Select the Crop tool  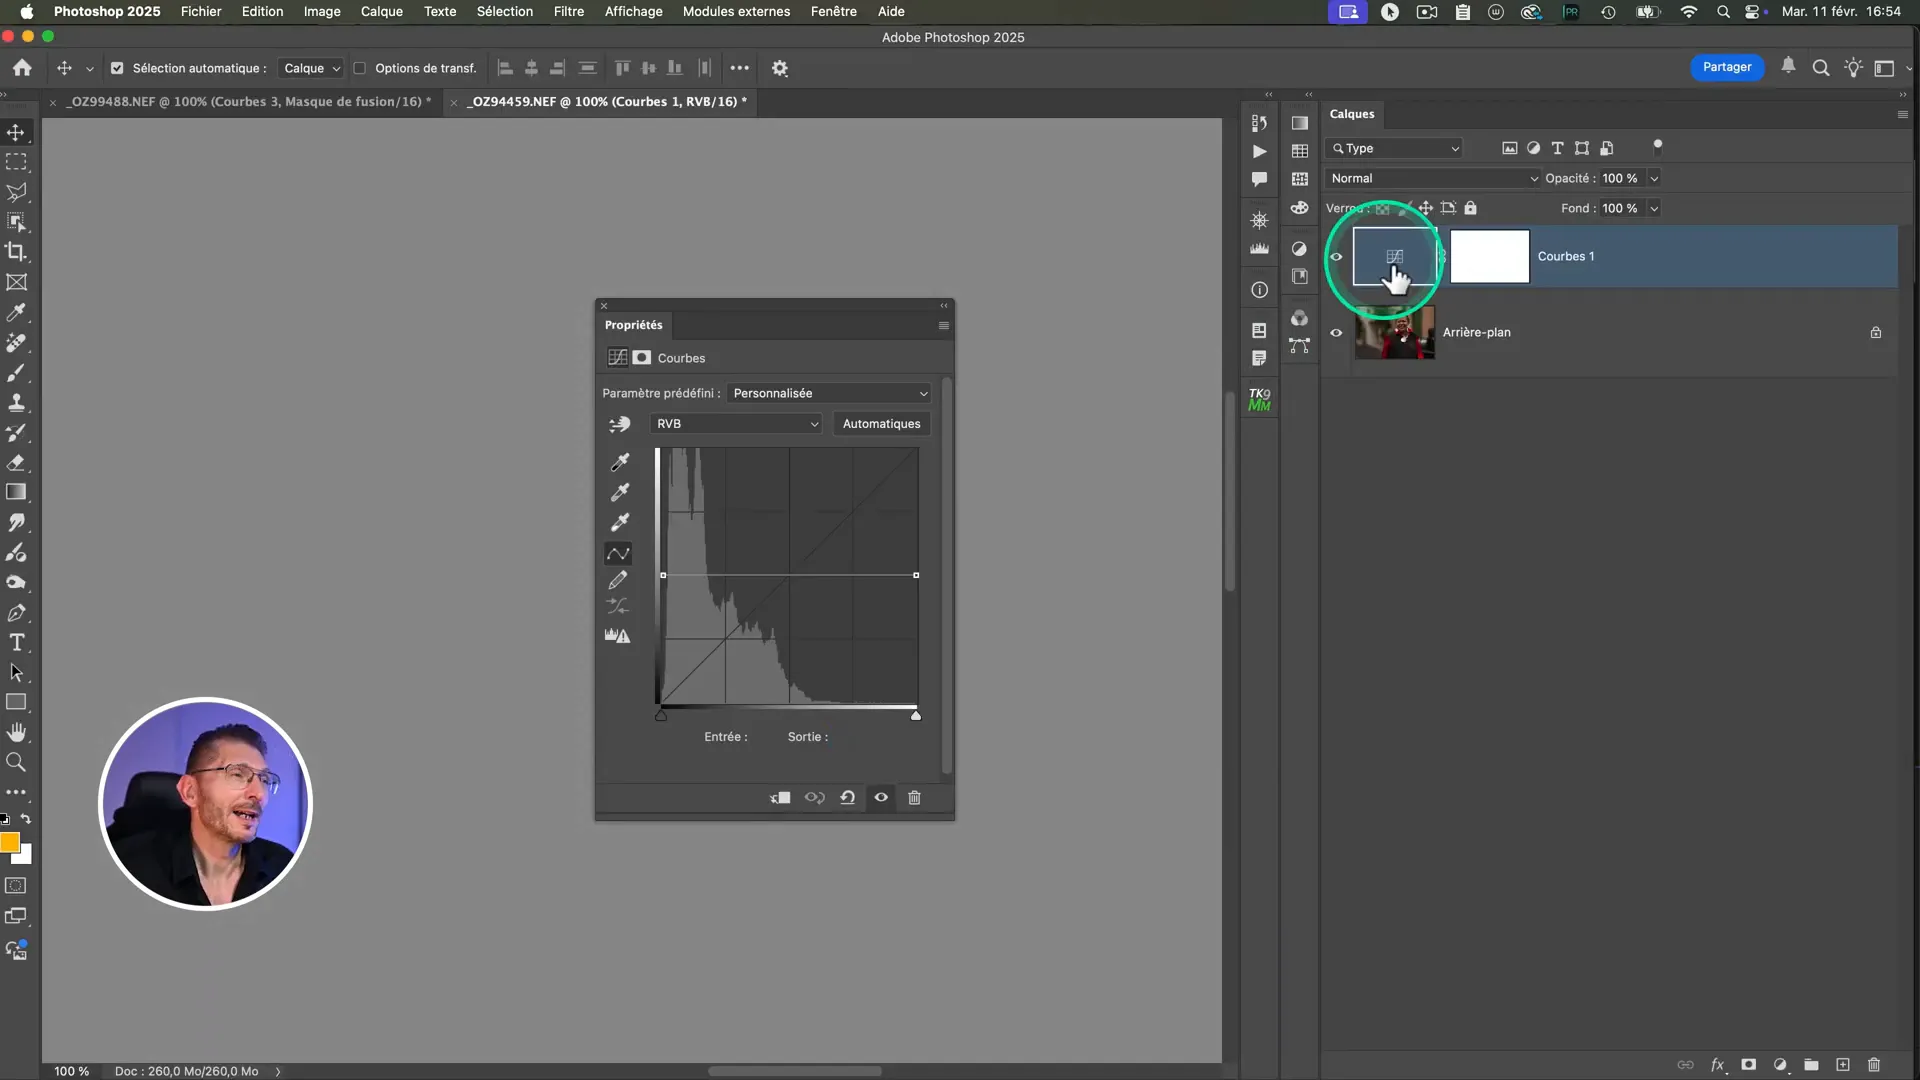pos(16,252)
